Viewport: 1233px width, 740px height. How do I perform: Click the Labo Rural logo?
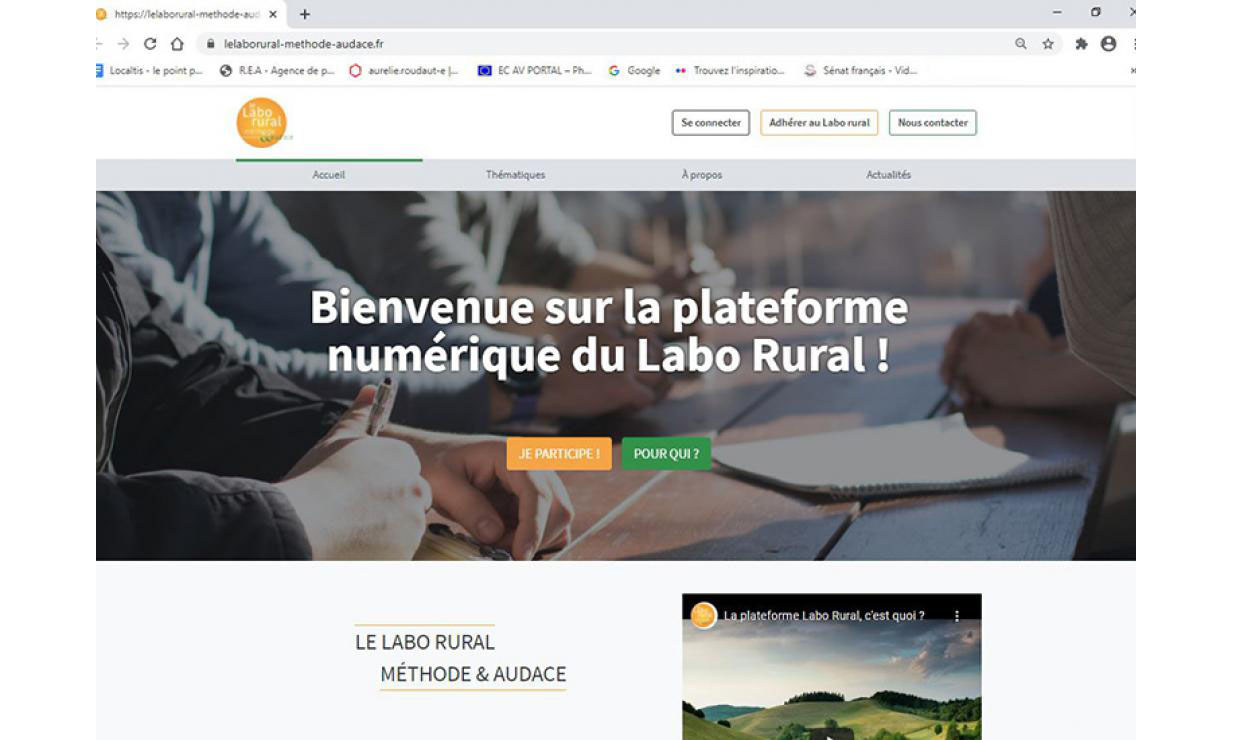(x=263, y=123)
